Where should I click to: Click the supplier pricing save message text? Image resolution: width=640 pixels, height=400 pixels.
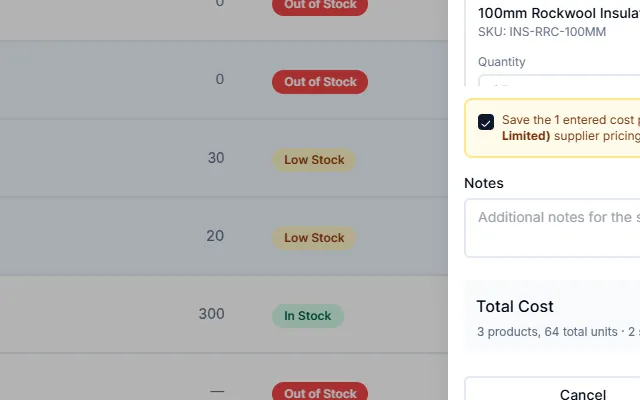coord(571,128)
